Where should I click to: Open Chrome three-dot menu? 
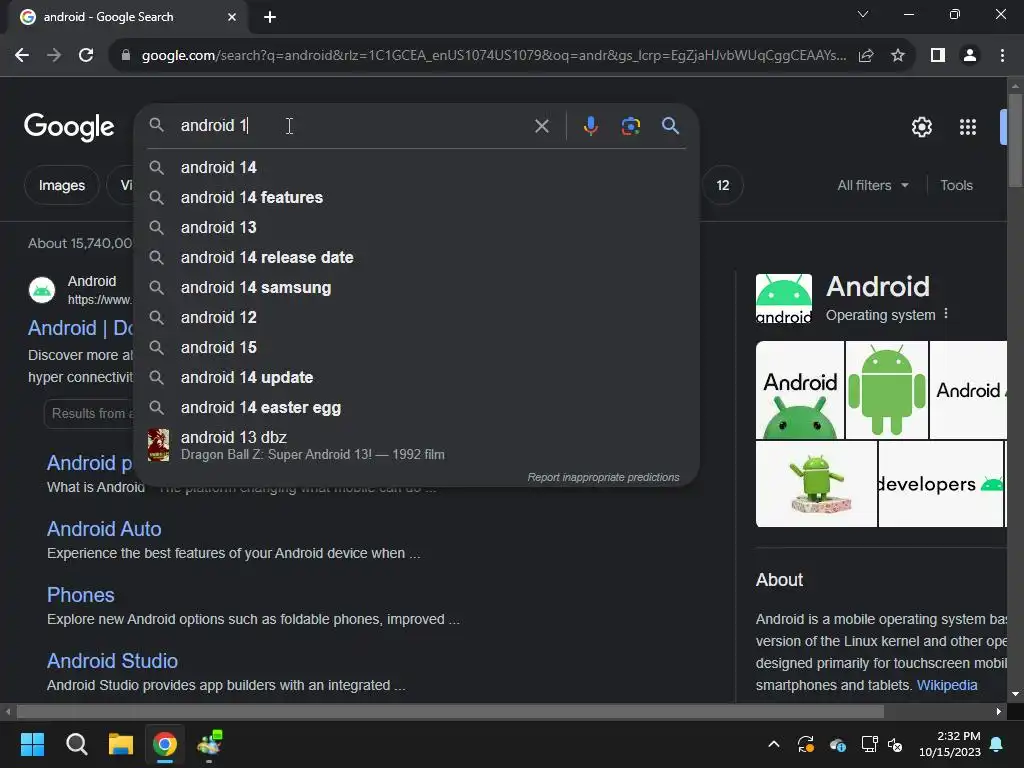click(x=1002, y=56)
